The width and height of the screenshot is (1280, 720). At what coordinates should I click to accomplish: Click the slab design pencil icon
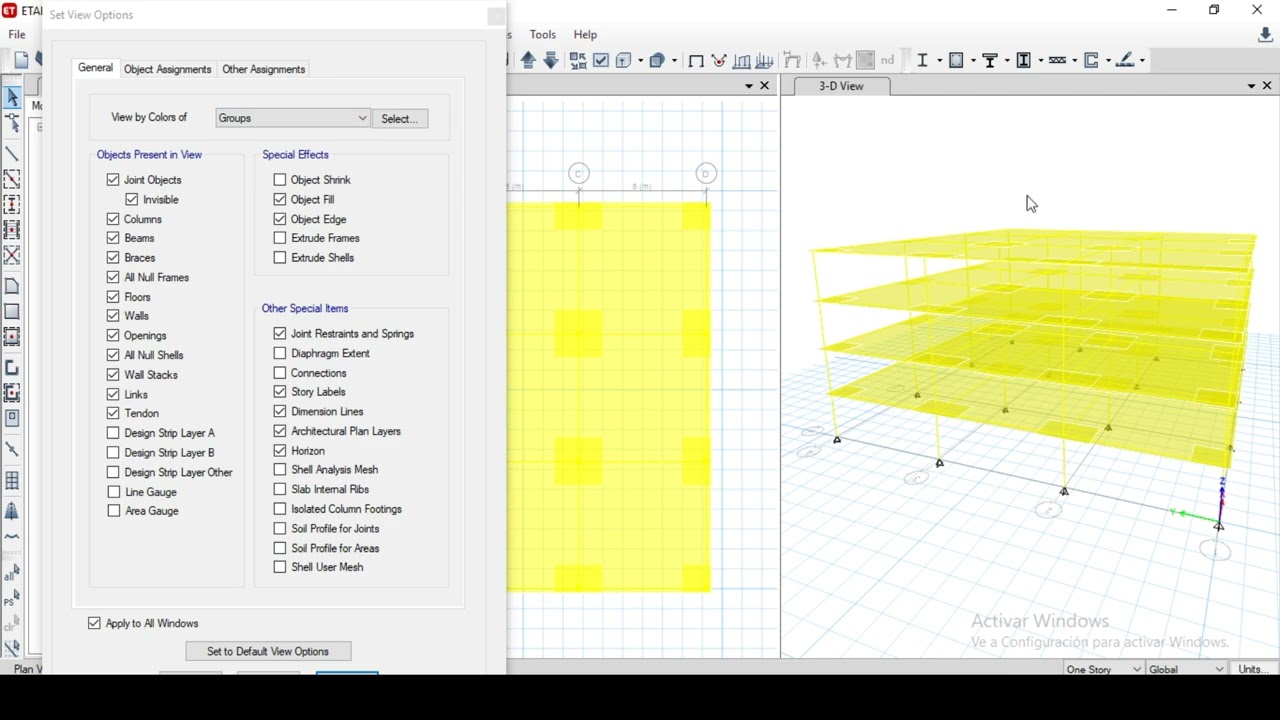pos(1124,60)
